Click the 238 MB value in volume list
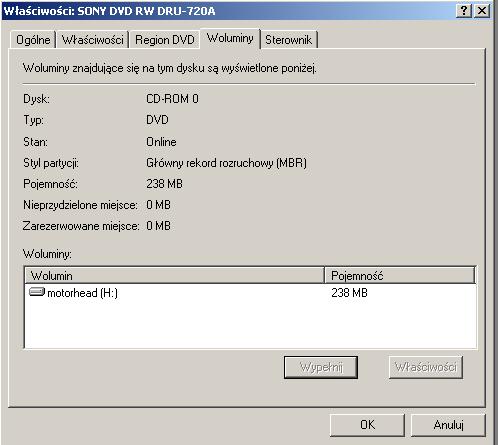Viewport: 498px width, 445px height. tap(349, 293)
